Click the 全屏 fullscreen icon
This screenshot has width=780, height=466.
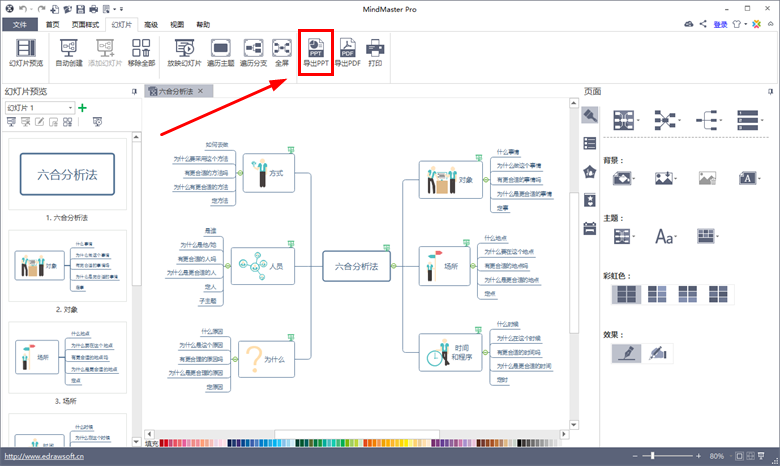click(x=282, y=52)
